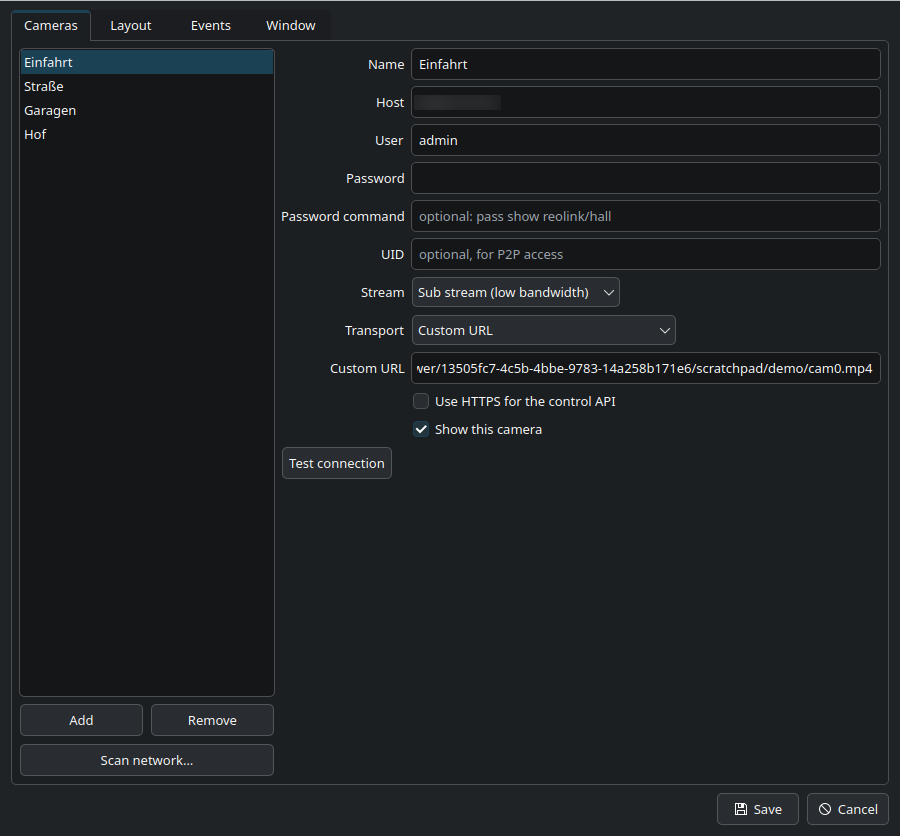Image resolution: width=900 pixels, height=836 pixels.
Task: Open the Events tab
Action: (x=211, y=25)
